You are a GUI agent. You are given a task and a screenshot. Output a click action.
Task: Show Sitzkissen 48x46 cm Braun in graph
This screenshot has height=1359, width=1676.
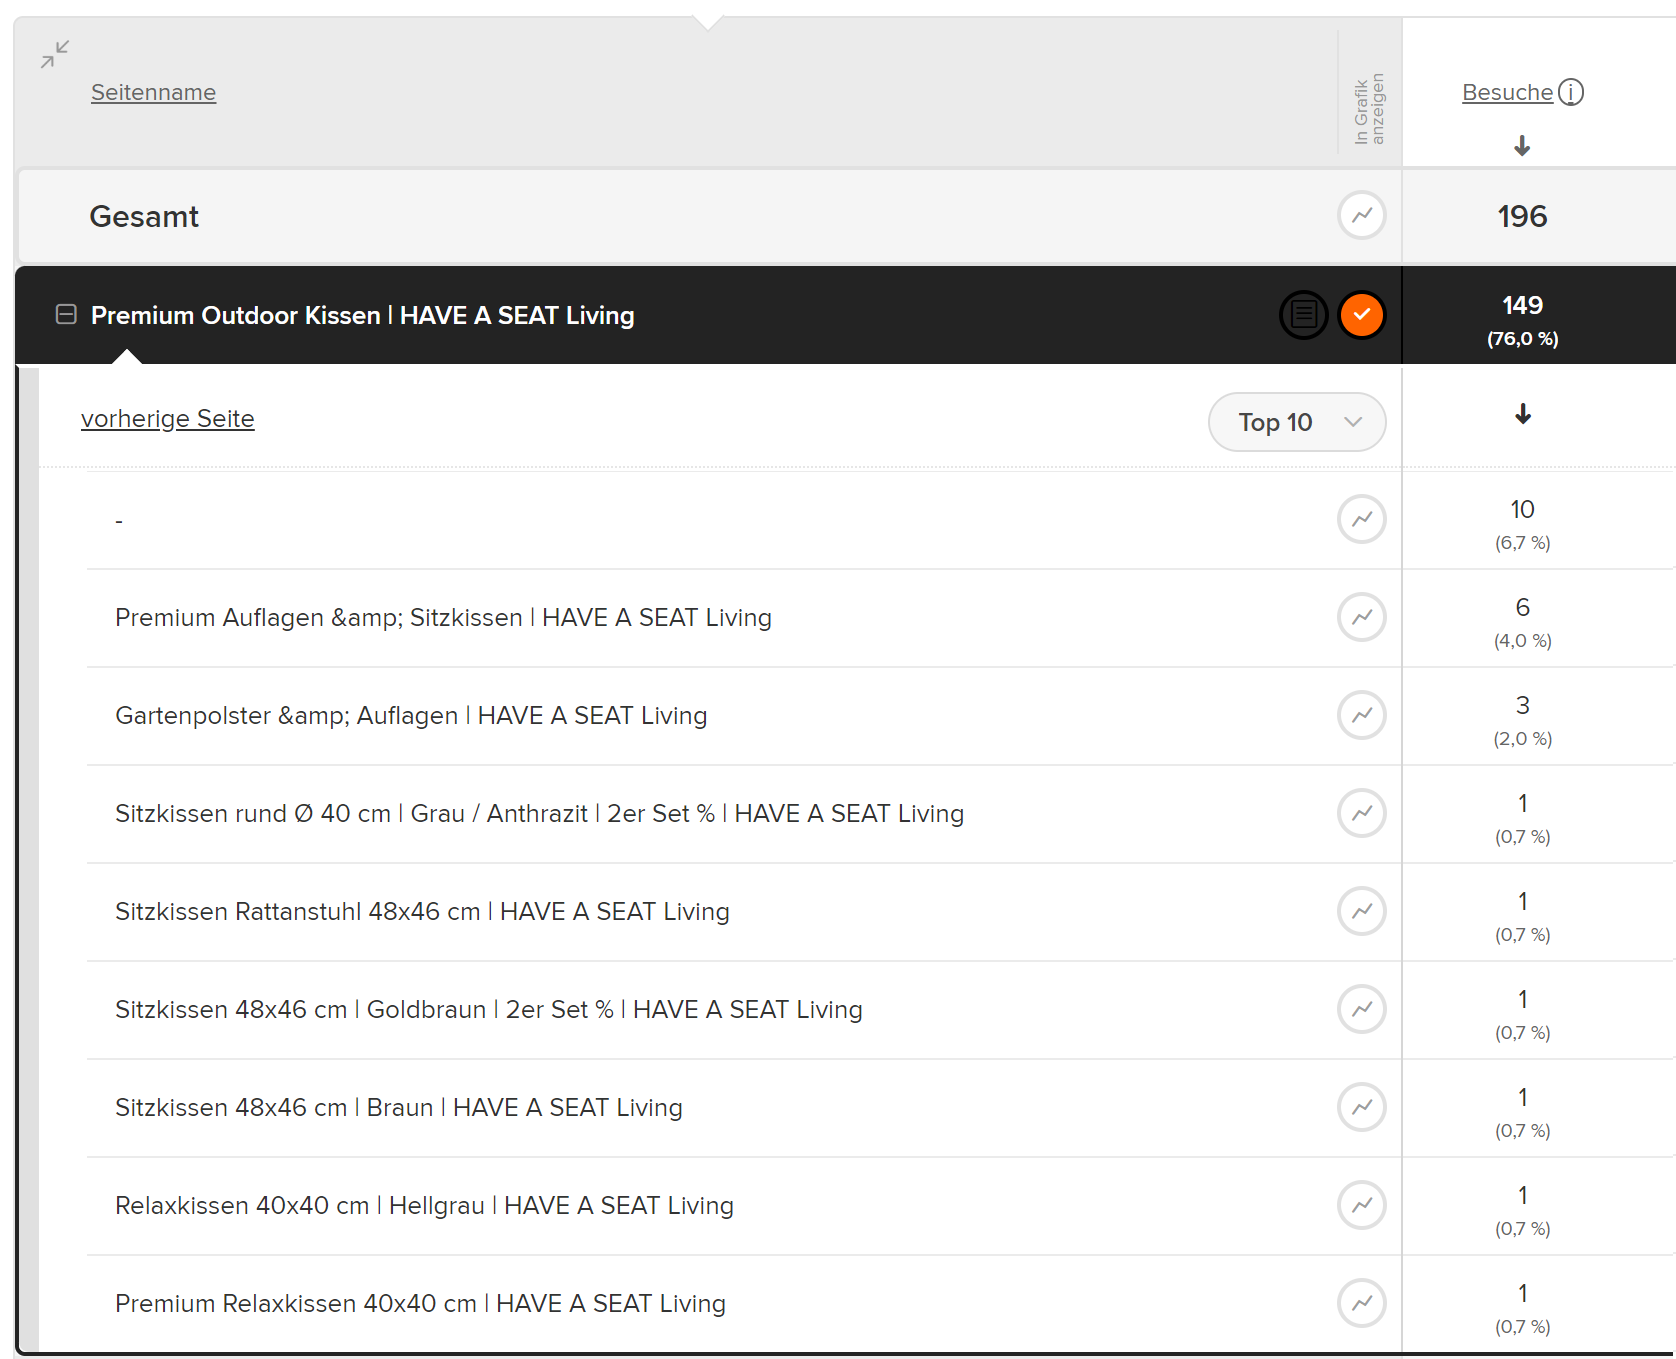1362,1107
